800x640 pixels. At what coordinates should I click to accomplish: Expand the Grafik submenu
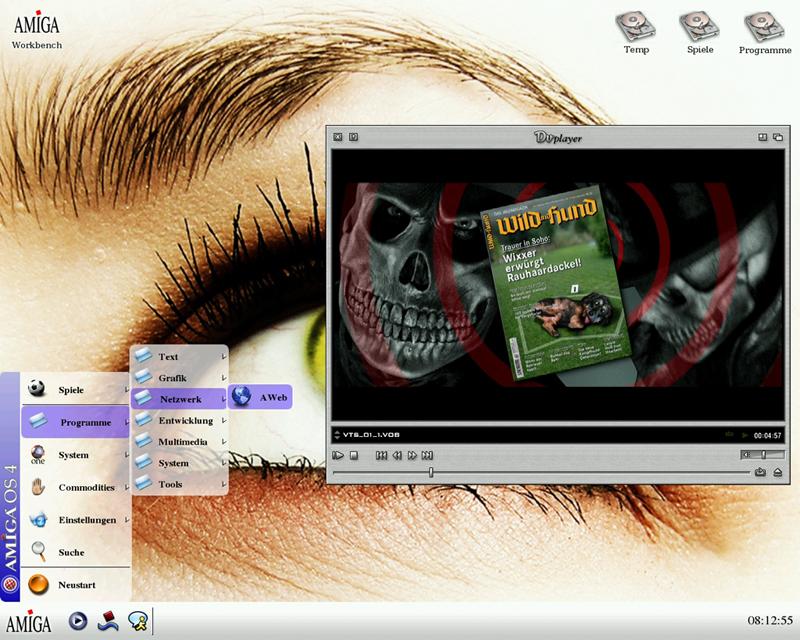pyautogui.click(x=180, y=378)
